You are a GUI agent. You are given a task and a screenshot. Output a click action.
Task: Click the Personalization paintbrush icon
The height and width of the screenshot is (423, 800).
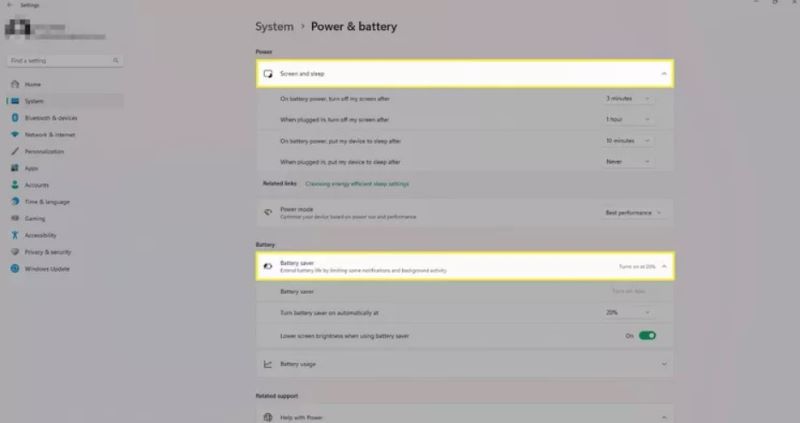point(15,151)
